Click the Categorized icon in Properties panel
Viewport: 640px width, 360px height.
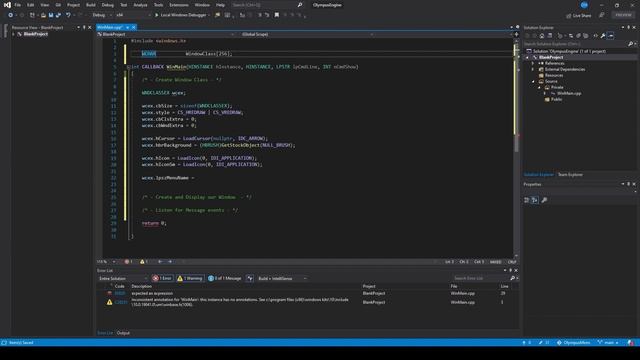527,200
